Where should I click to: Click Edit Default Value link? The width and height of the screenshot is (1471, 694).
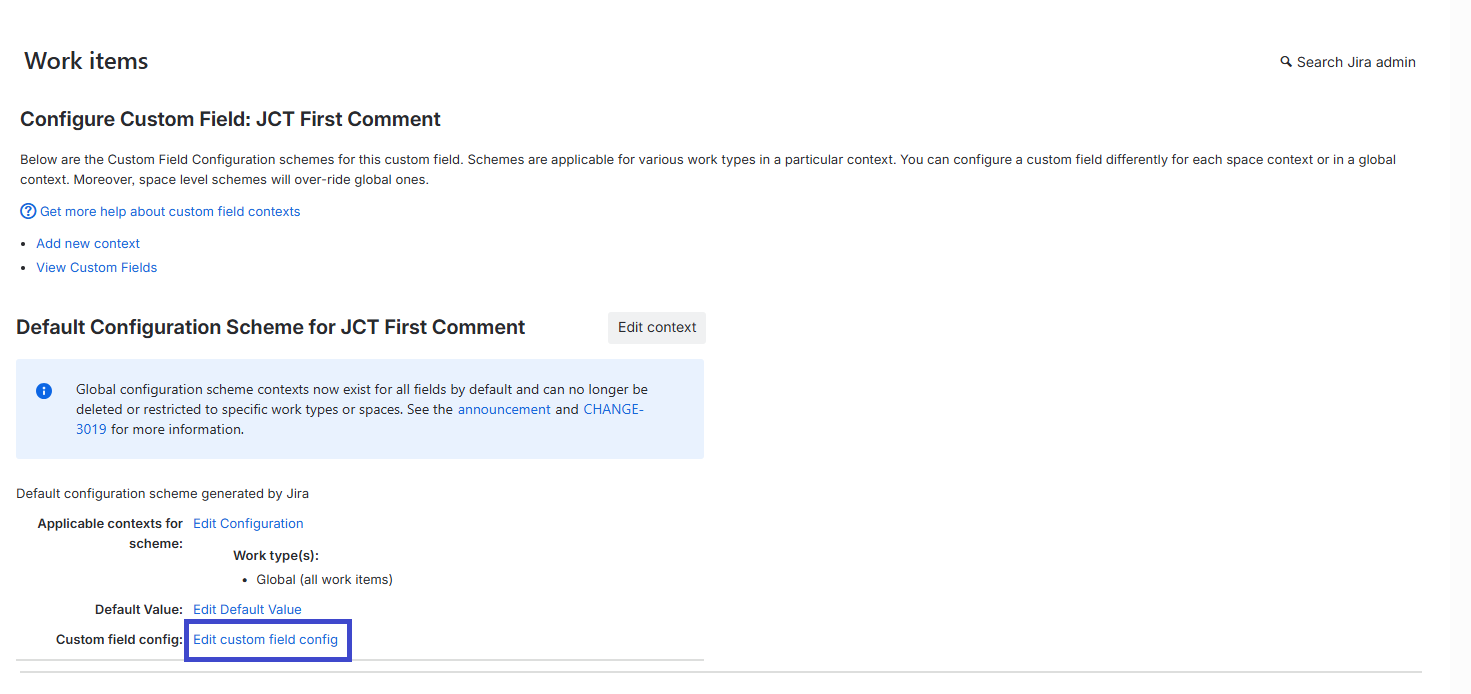coord(247,609)
